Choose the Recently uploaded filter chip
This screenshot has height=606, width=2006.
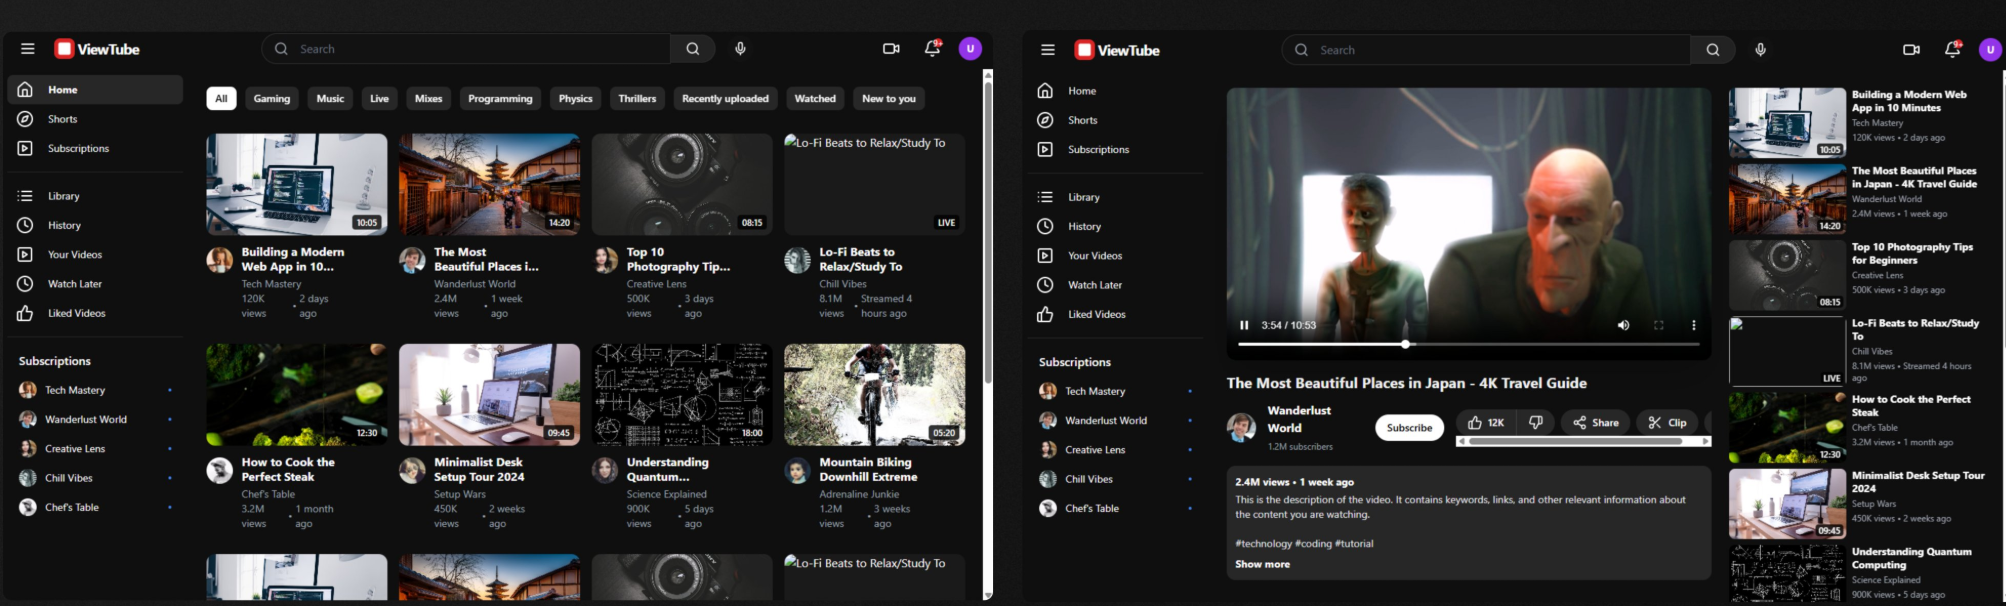tap(725, 98)
